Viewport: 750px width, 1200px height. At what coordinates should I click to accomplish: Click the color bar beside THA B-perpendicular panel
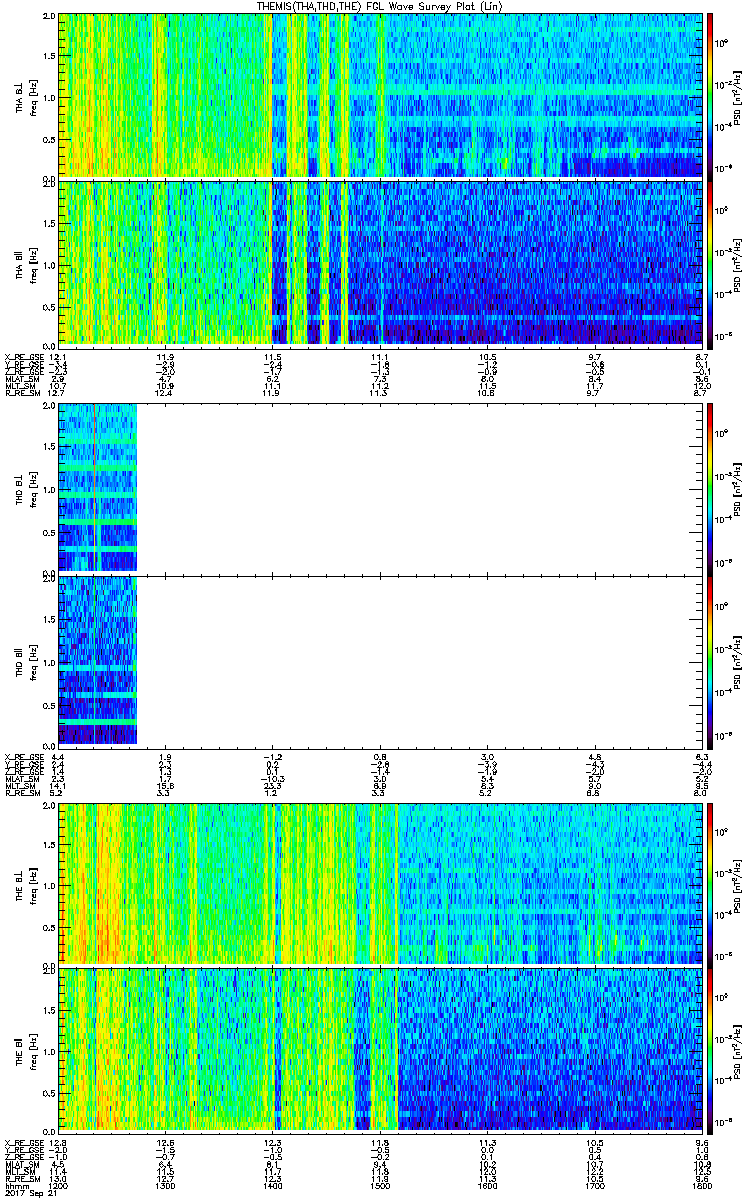710,95
